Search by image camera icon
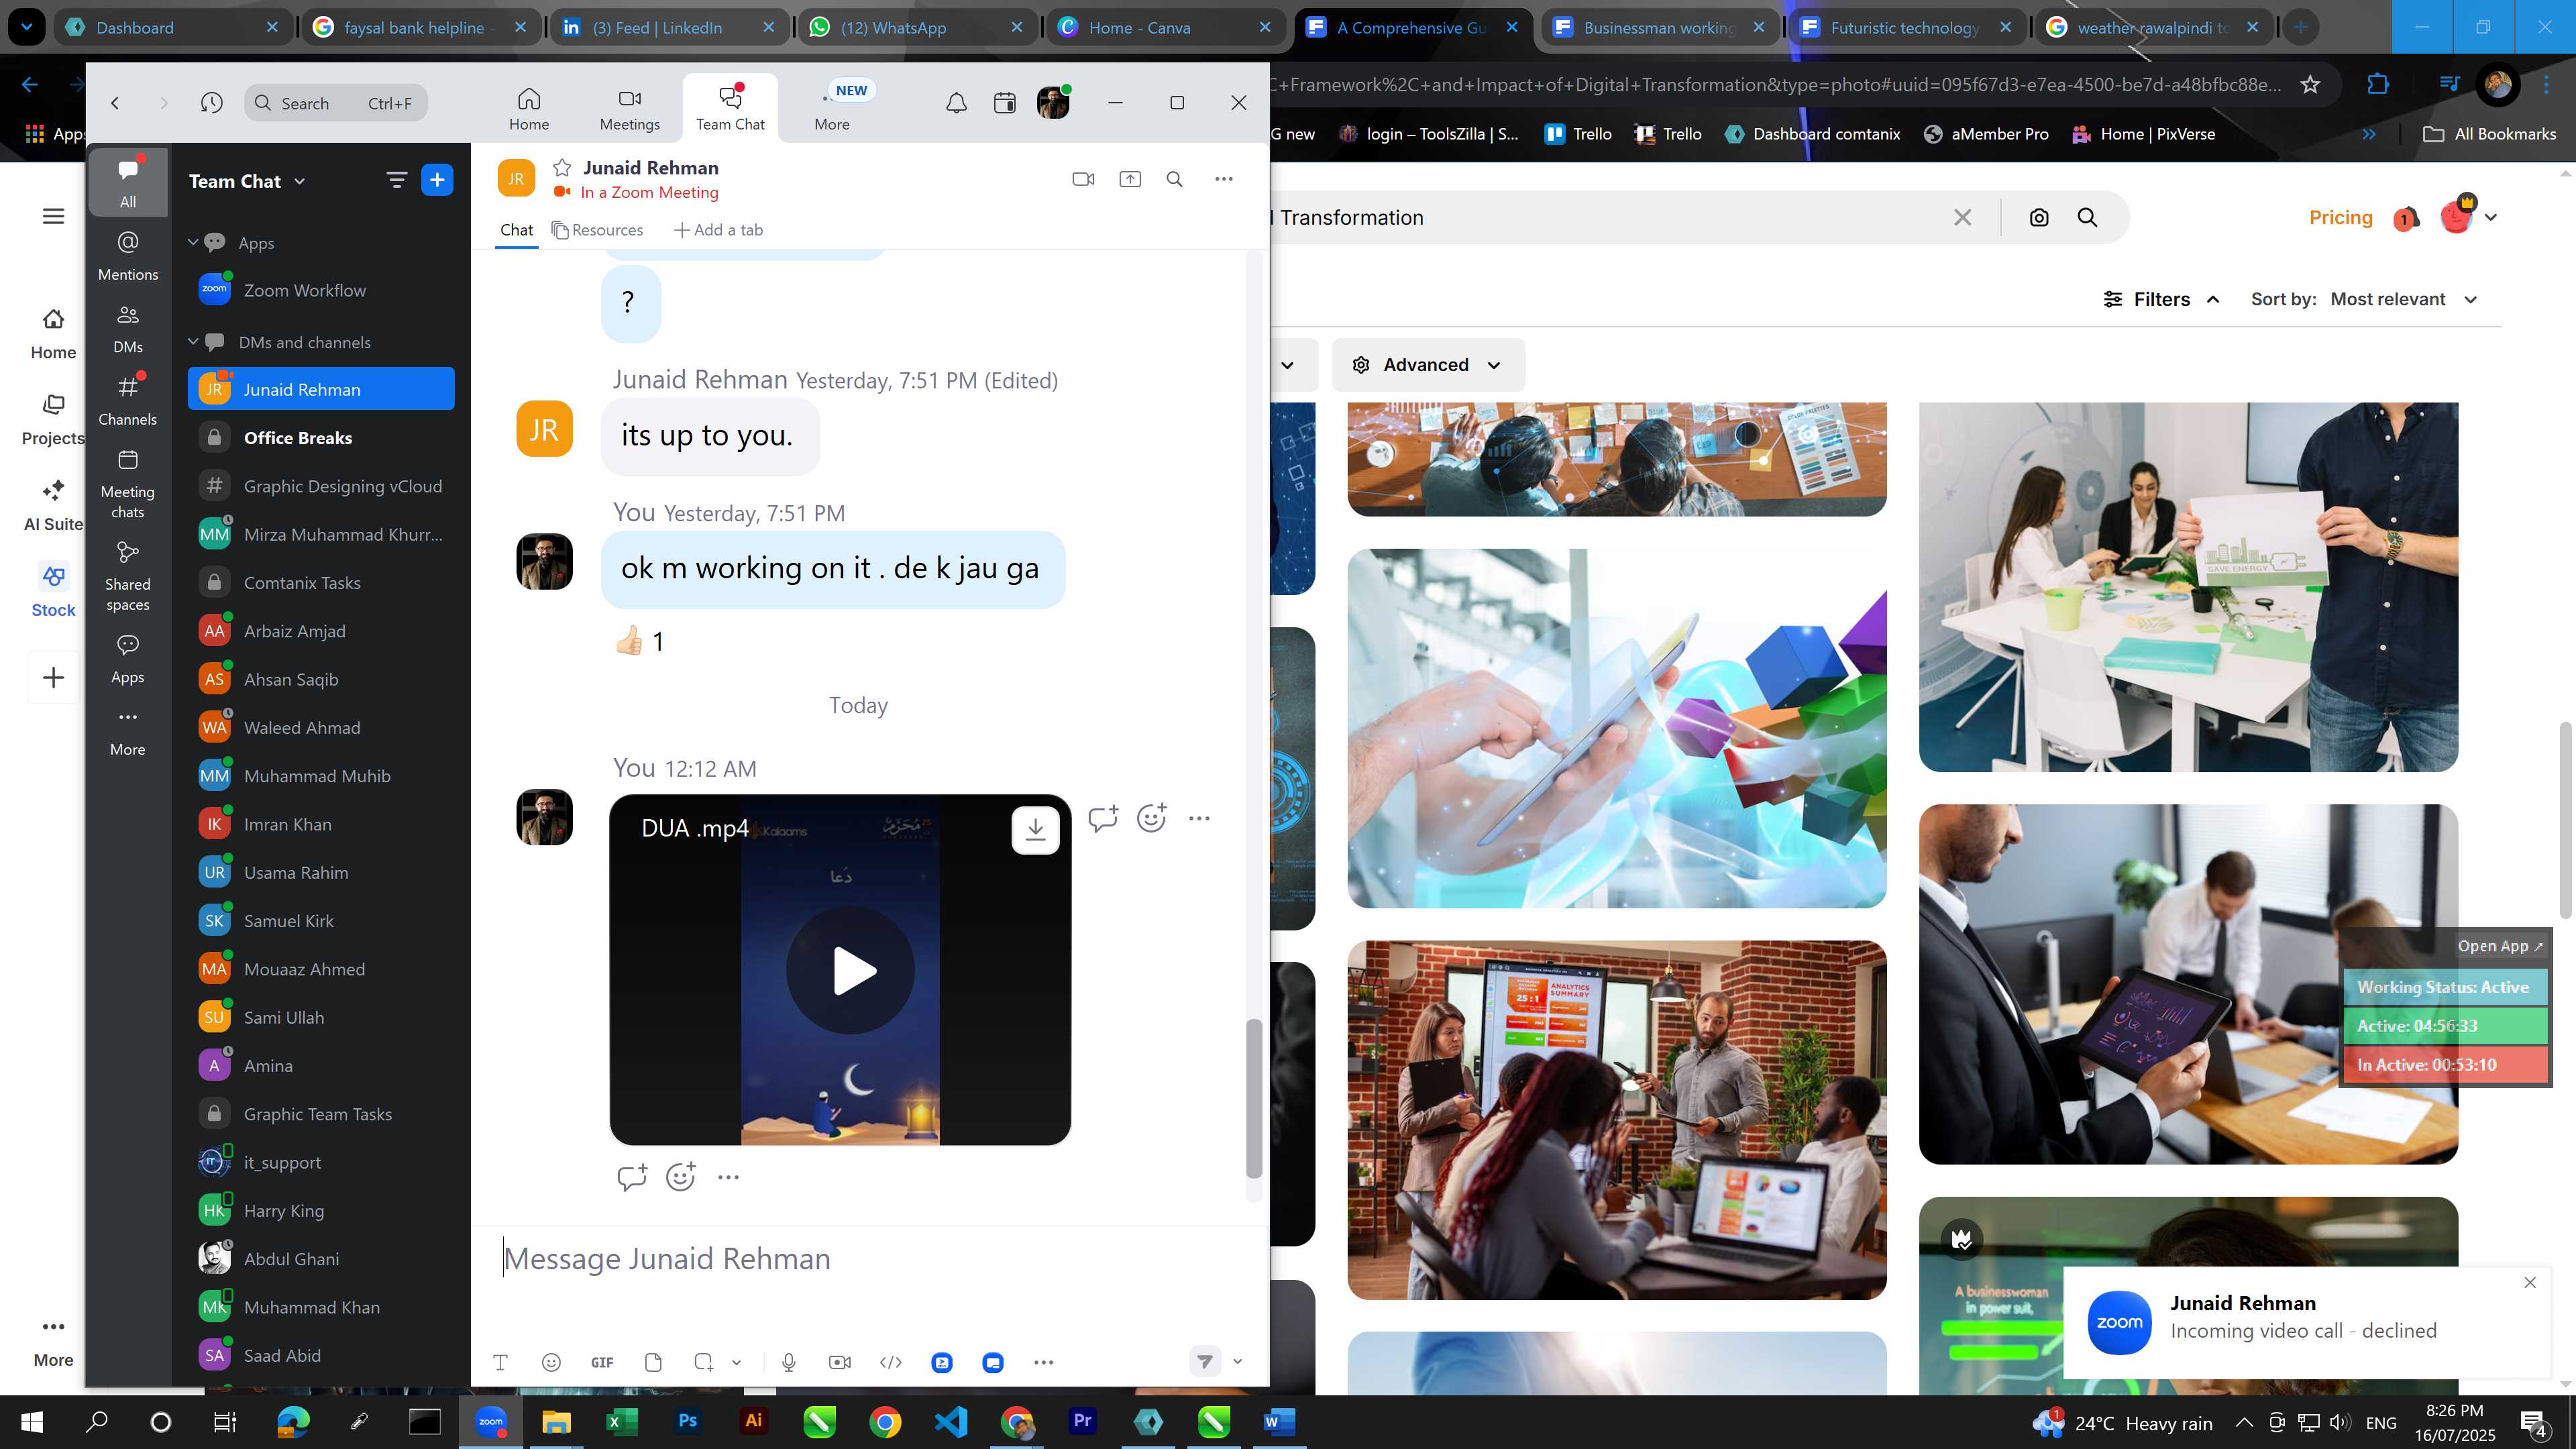The width and height of the screenshot is (2576, 1449). point(2039,217)
